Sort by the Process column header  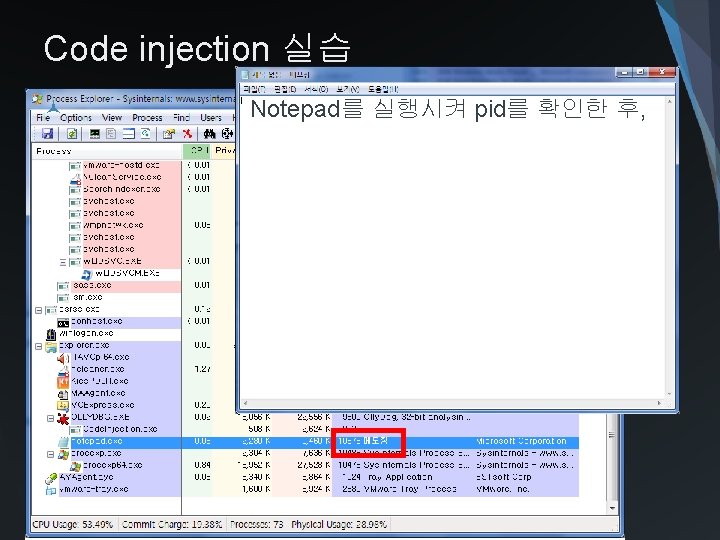107,151
